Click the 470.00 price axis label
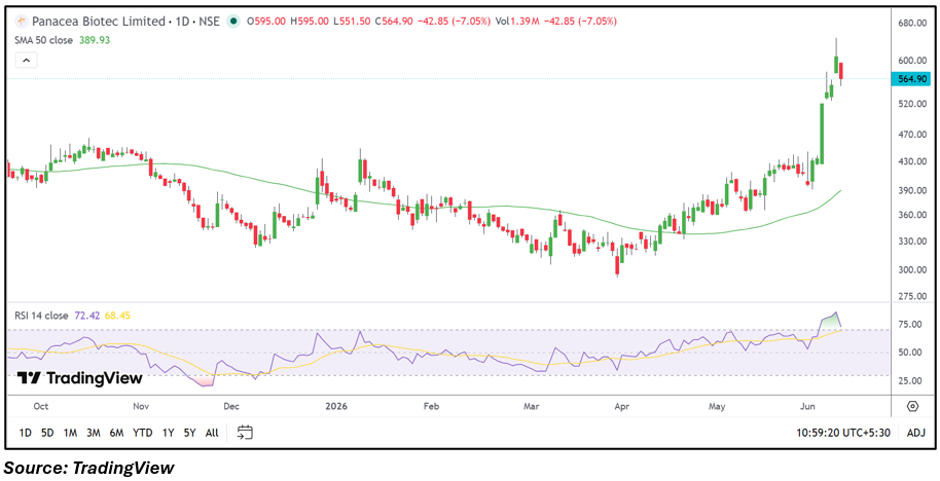The height and width of the screenshot is (481, 940). click(913, 135)
